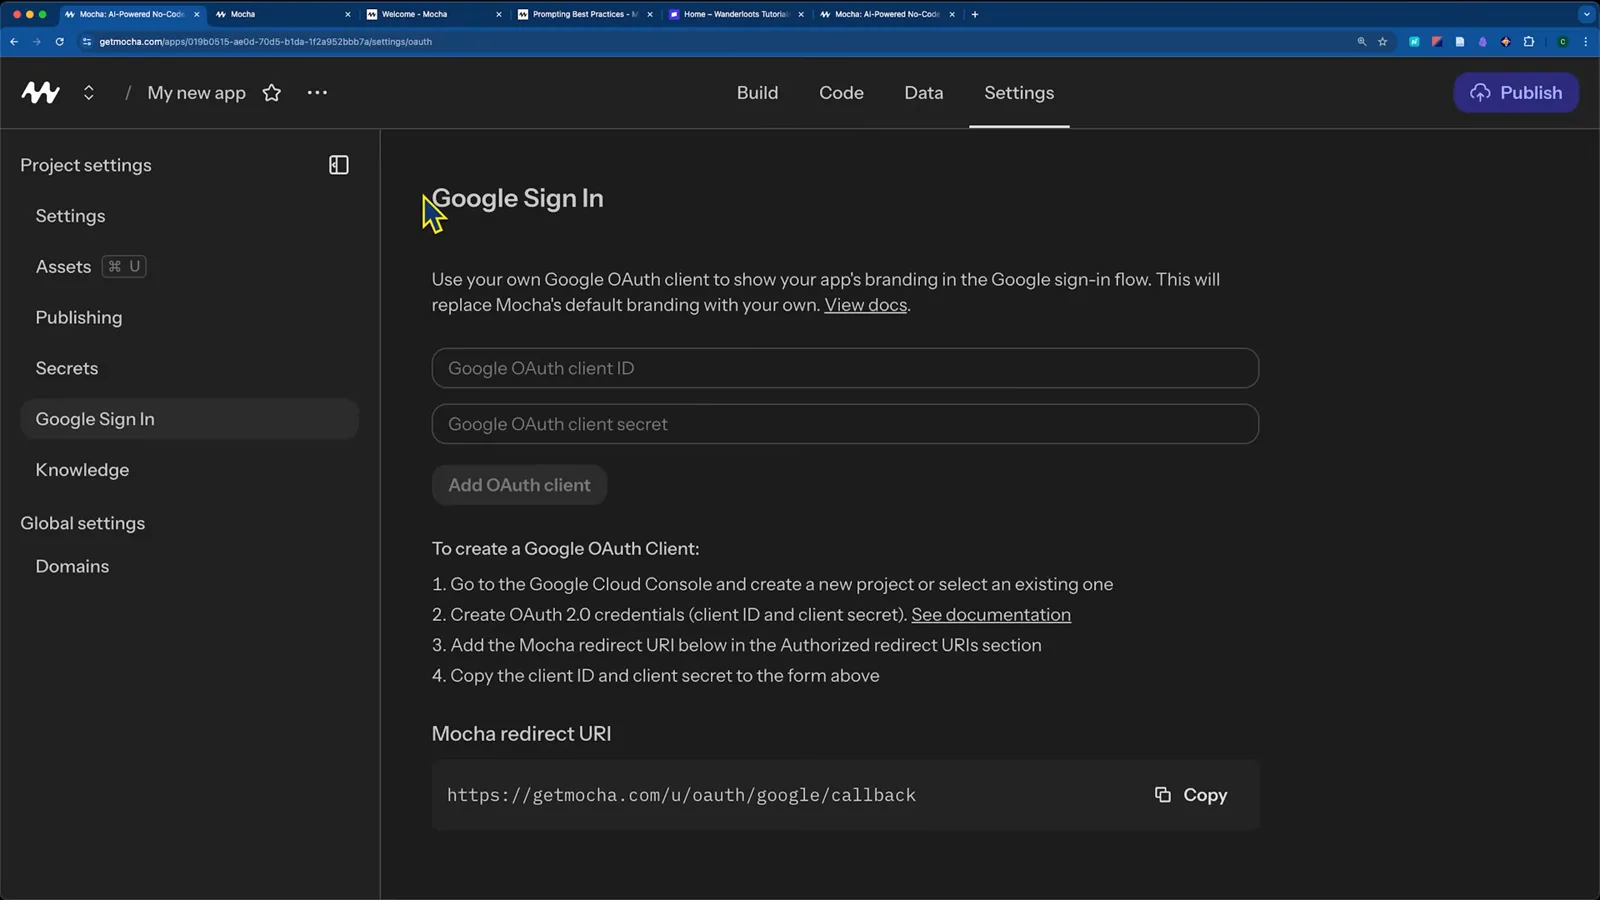Open the See documentation link
Image resolution: width=1600 pixels, height=900 pixels.
pos(991,615)
